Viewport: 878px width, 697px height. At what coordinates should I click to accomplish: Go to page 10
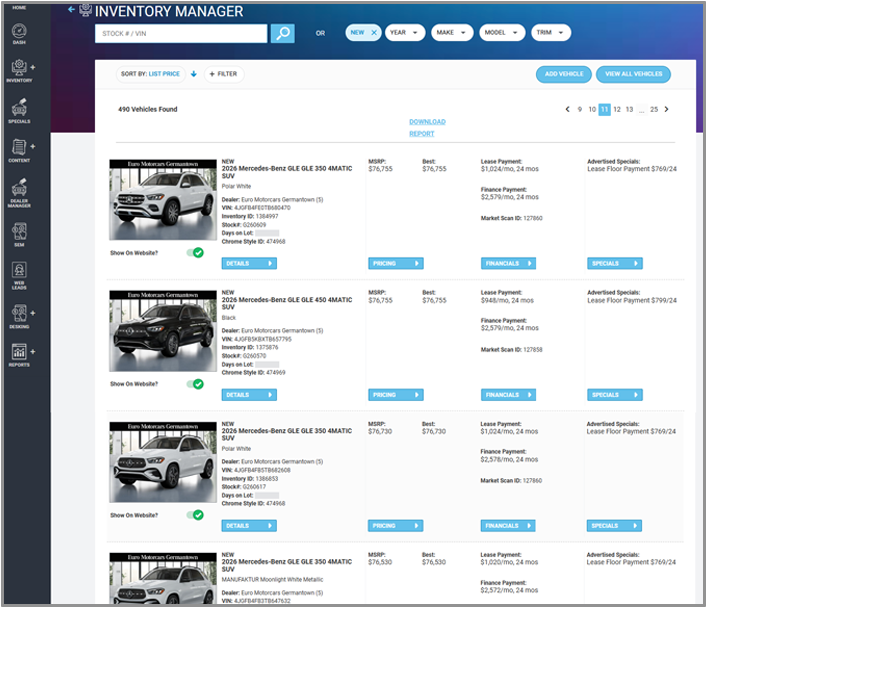(x=592, y=109)
